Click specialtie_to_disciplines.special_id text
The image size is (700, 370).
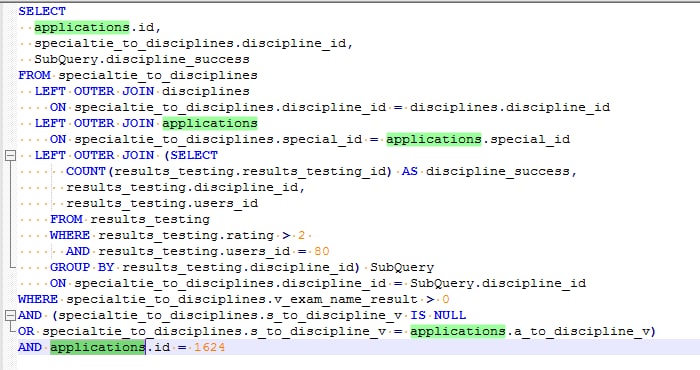point(218,139)
